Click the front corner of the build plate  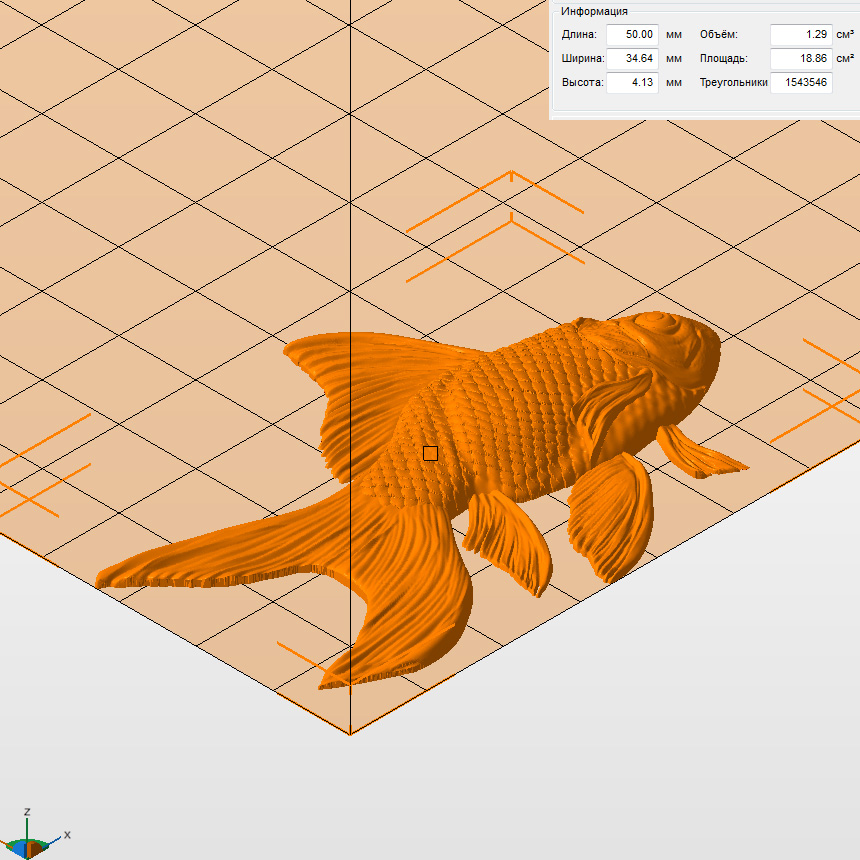point(350,734)
